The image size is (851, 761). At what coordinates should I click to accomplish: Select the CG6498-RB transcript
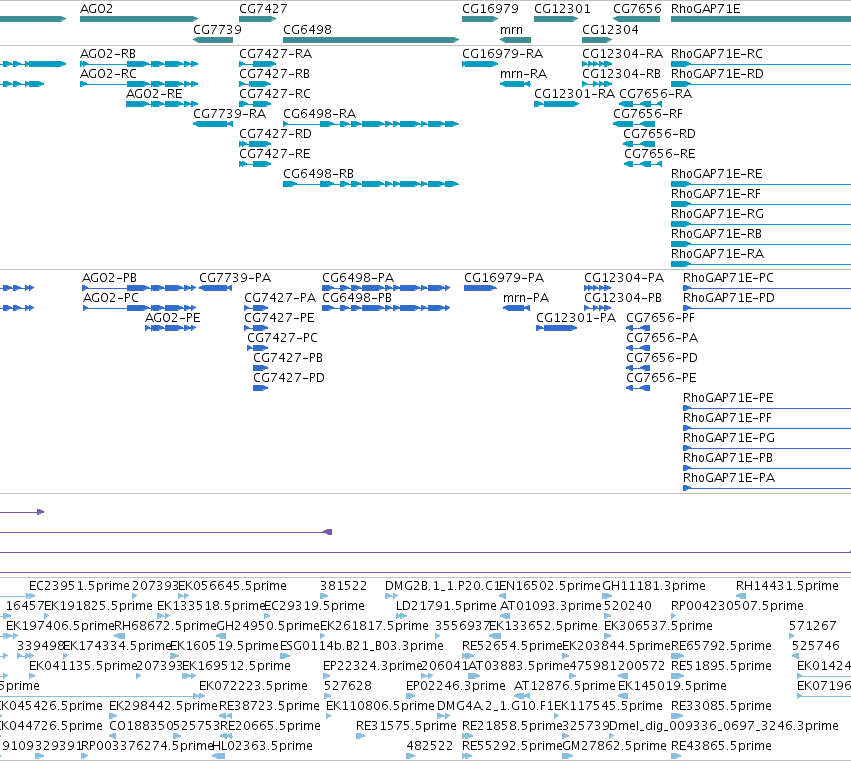tap(371, 184)
